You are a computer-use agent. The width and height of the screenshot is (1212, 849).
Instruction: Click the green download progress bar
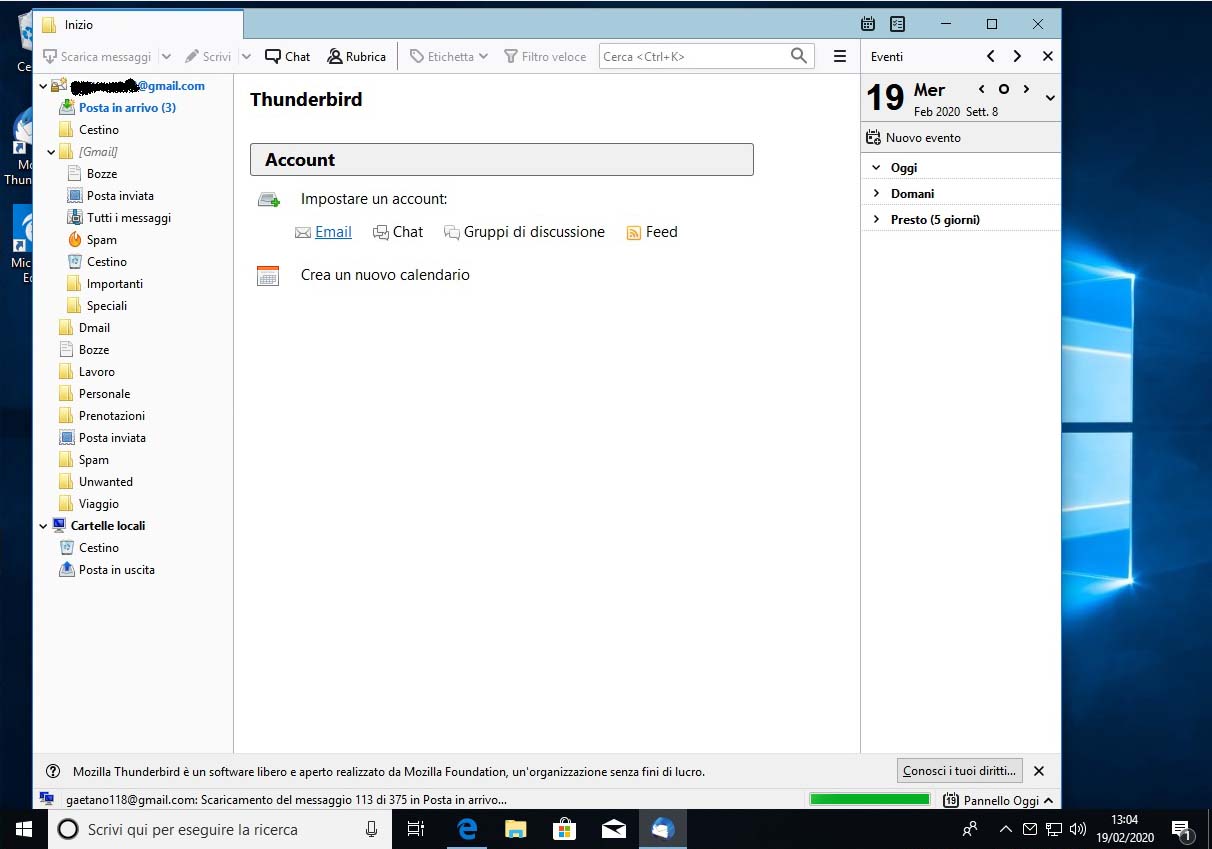pyautogui.click(x=870, y=800)
